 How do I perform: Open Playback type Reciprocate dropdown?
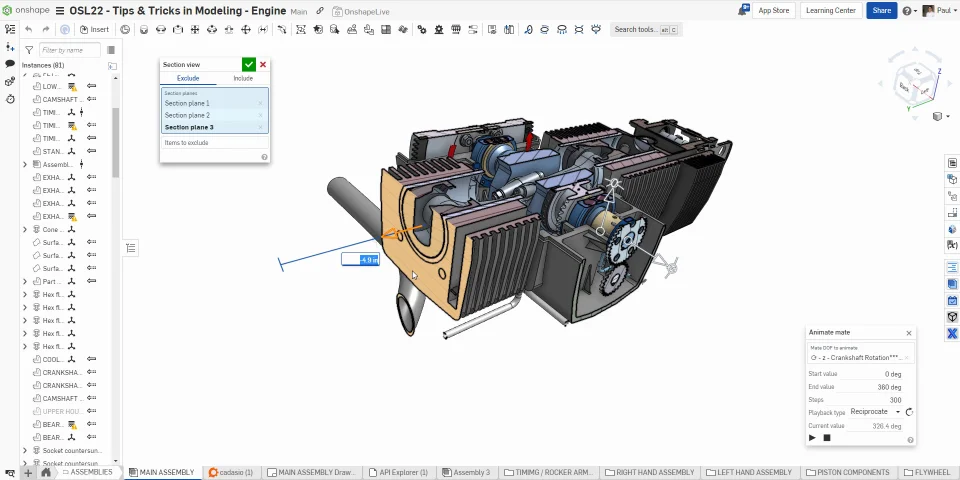(874, 412)
